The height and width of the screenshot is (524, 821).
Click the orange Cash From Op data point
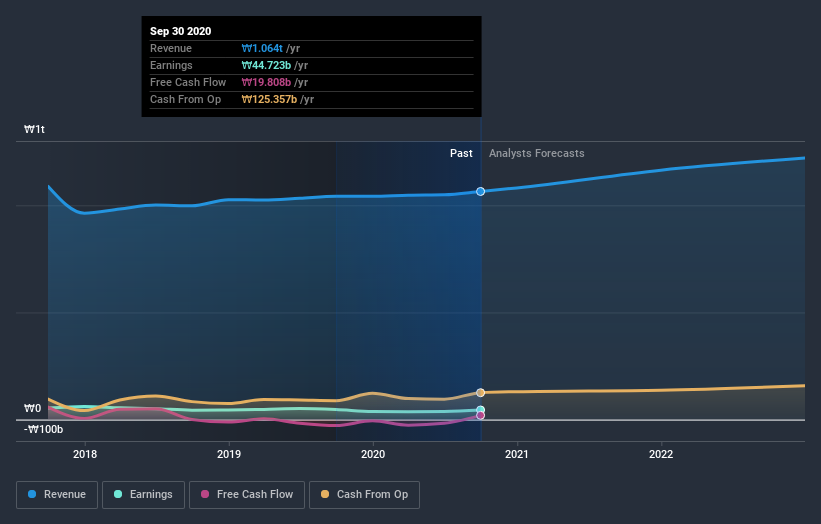coord(481,393)
